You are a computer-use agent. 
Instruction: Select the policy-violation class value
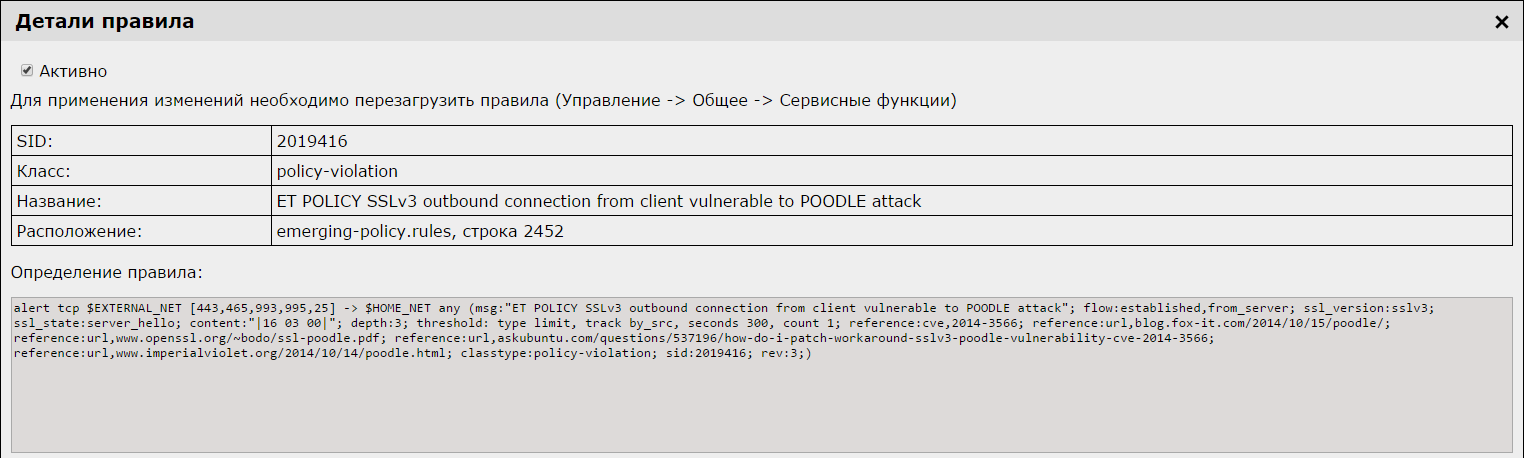click(x=337, y=171)
